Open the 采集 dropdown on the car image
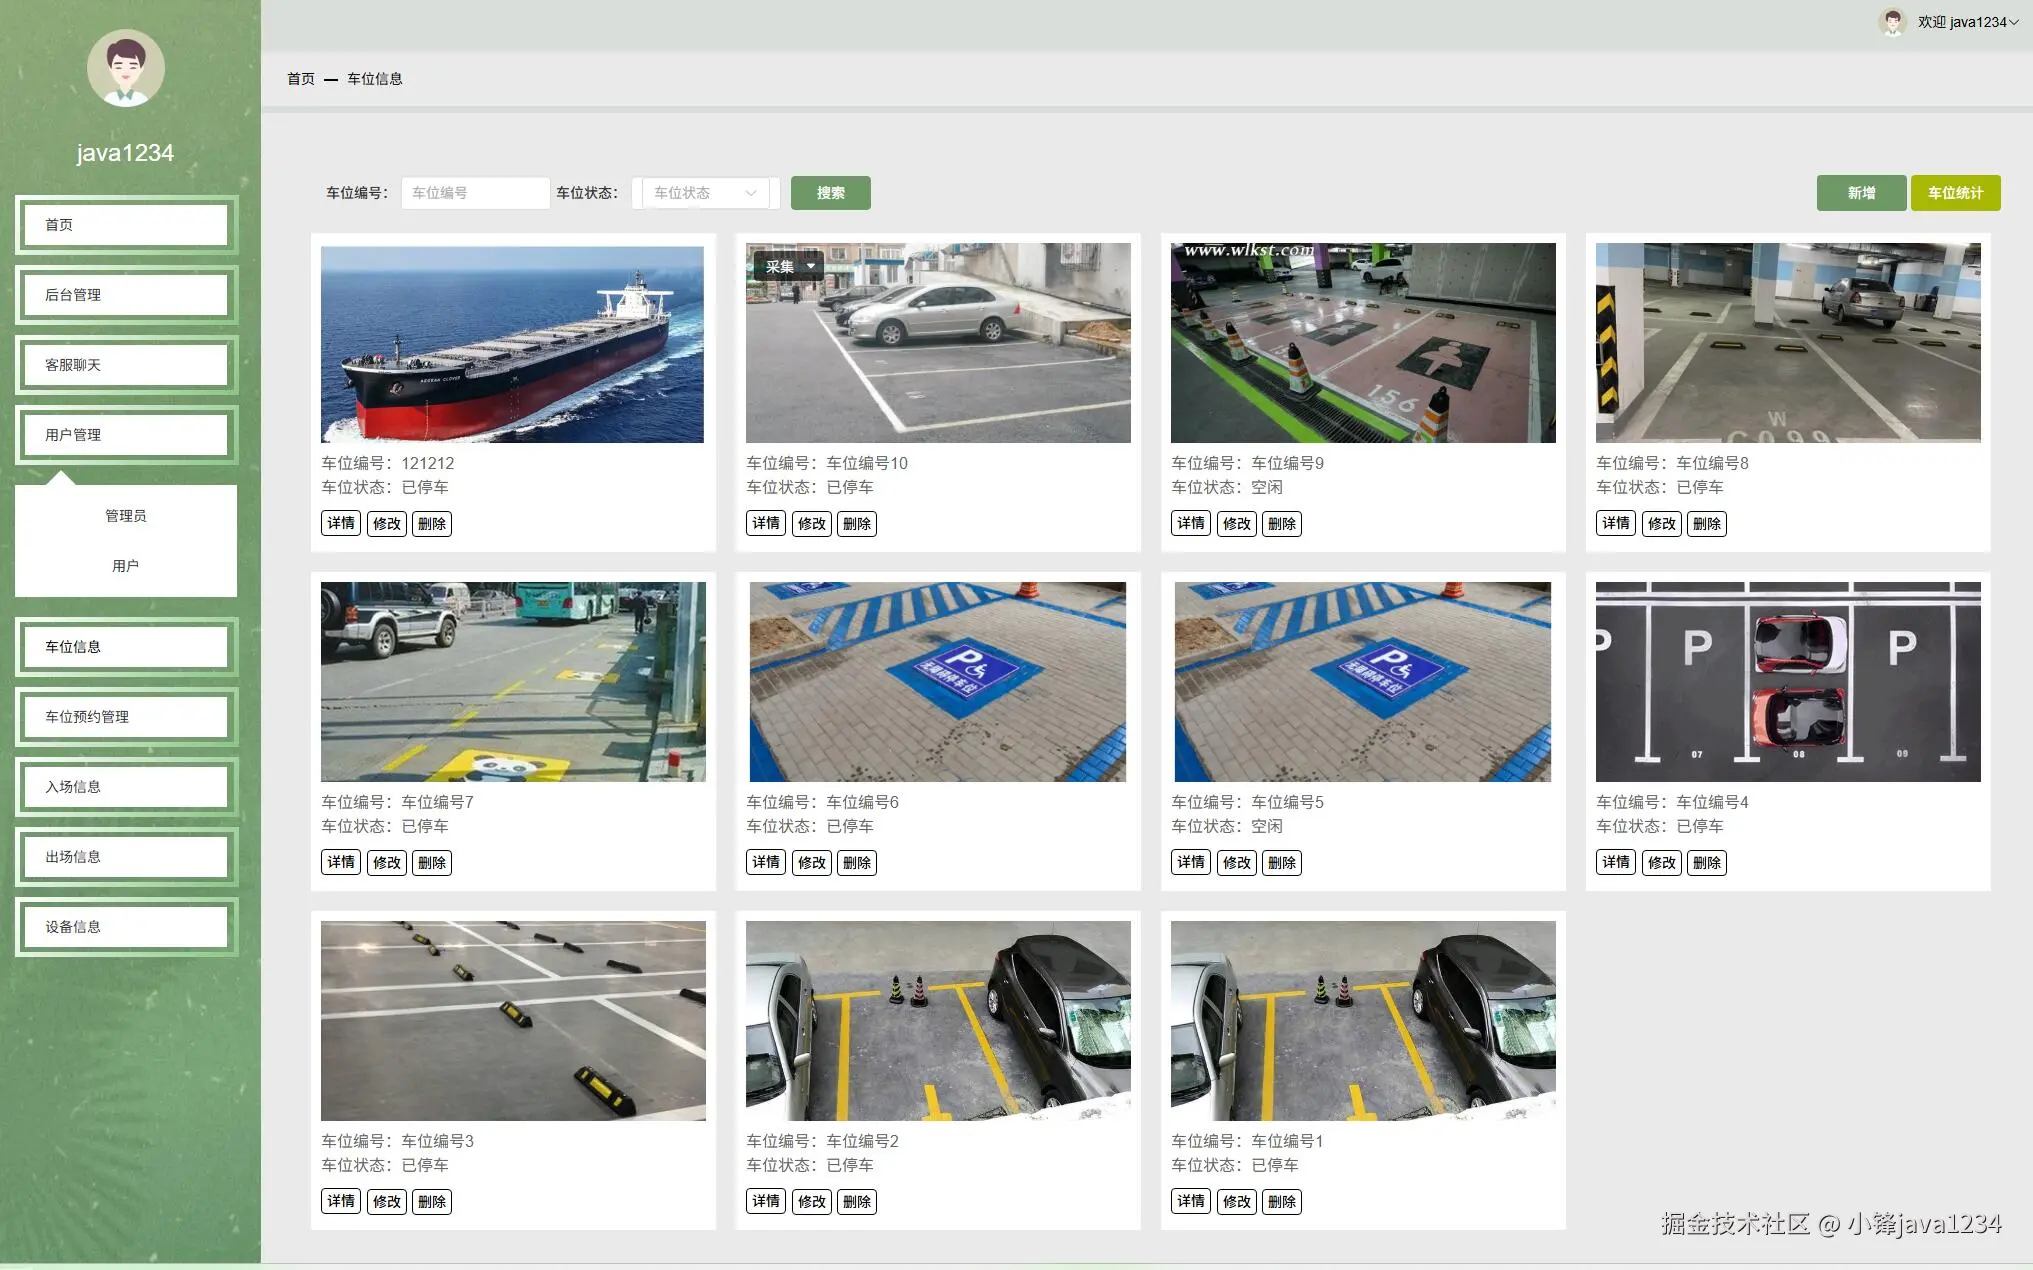 click(789, 266)
